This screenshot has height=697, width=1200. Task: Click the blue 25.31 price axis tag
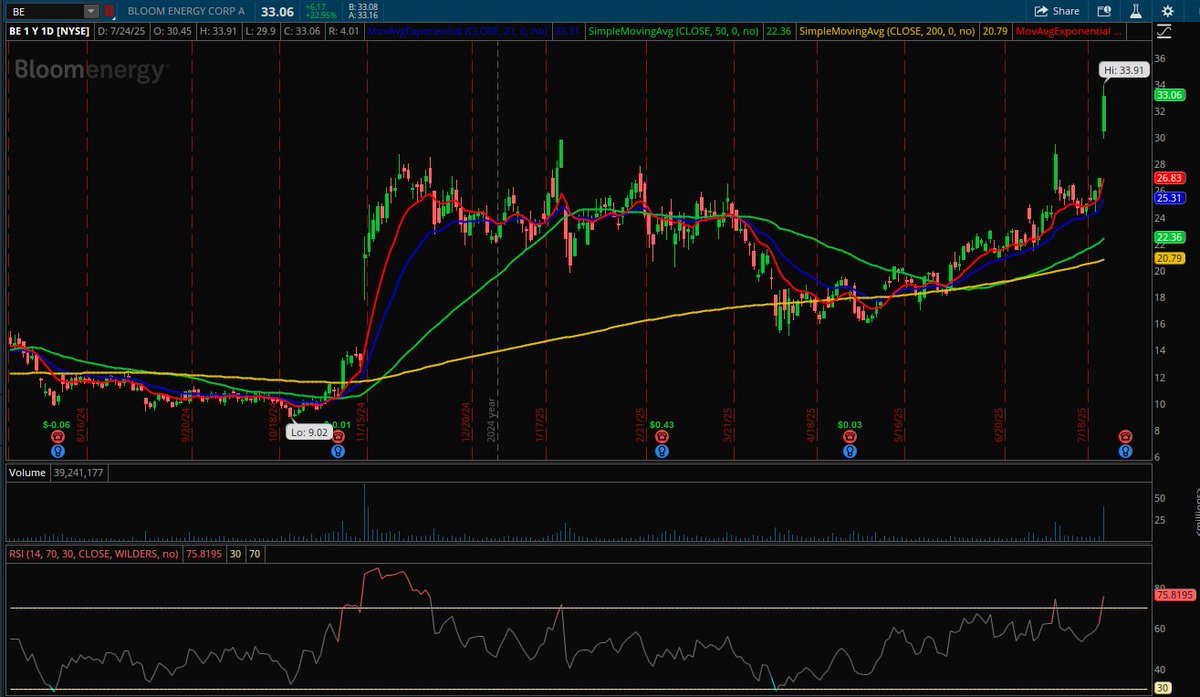pos(1170,198)
